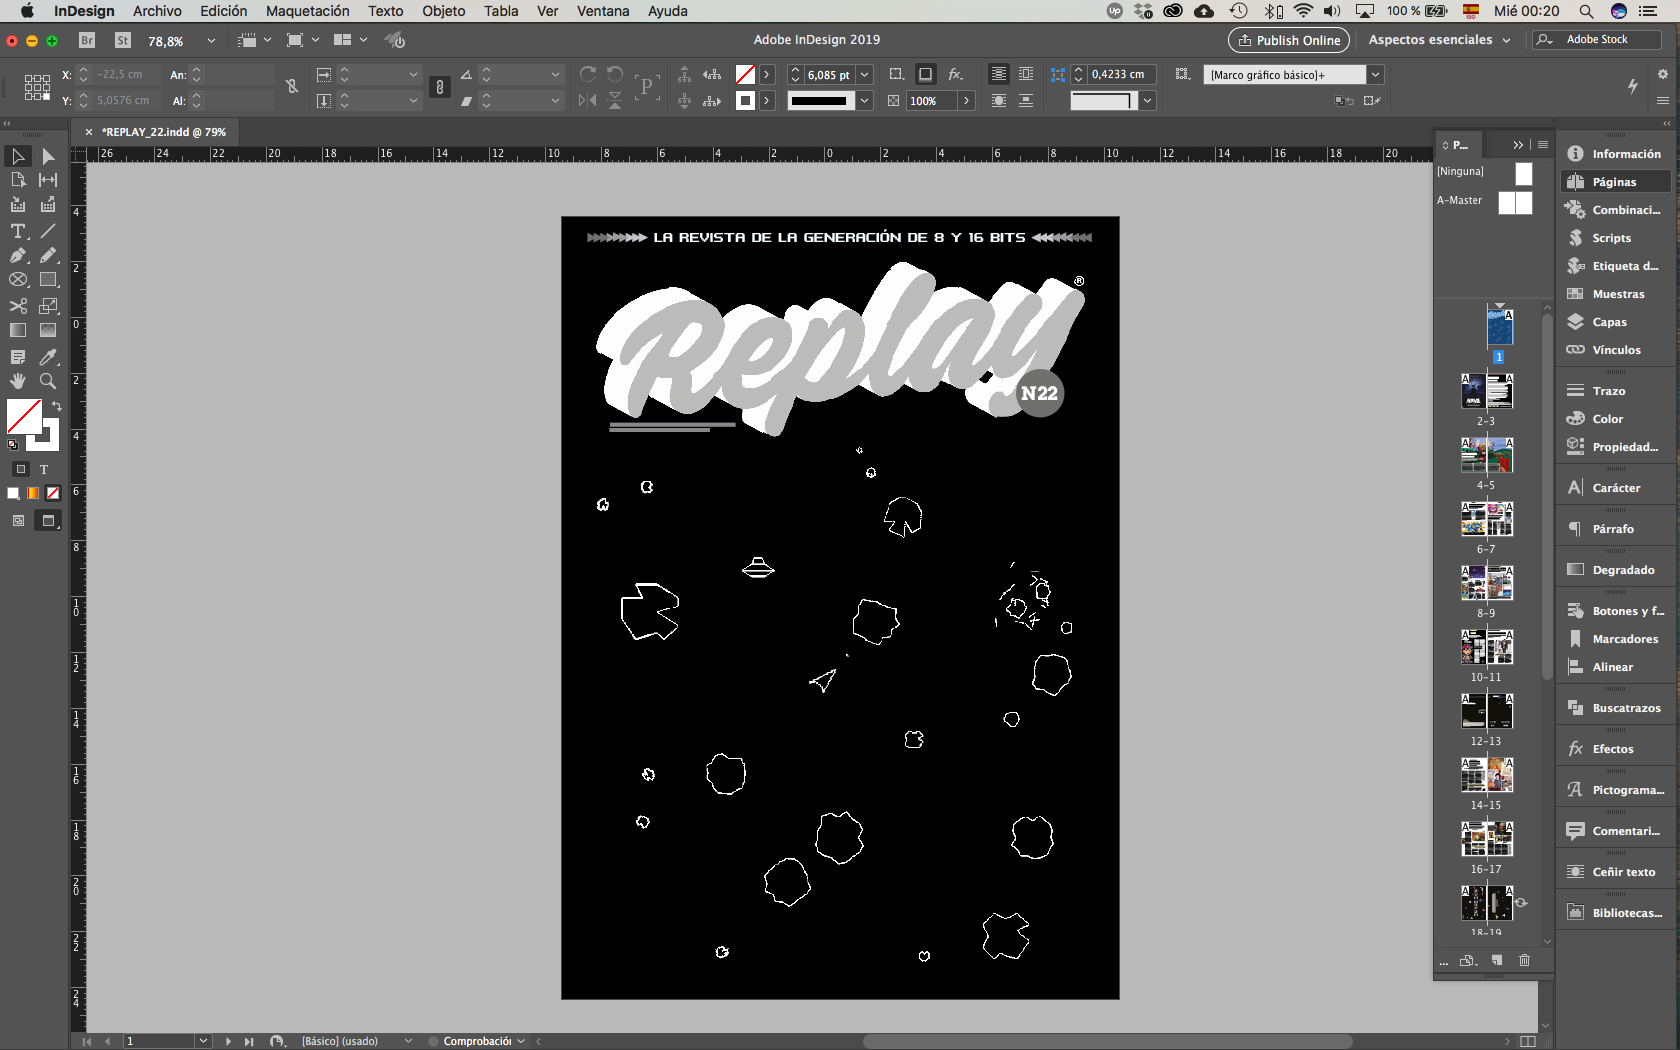Toggle drop shadow button in control bar

tap(925, 74)
